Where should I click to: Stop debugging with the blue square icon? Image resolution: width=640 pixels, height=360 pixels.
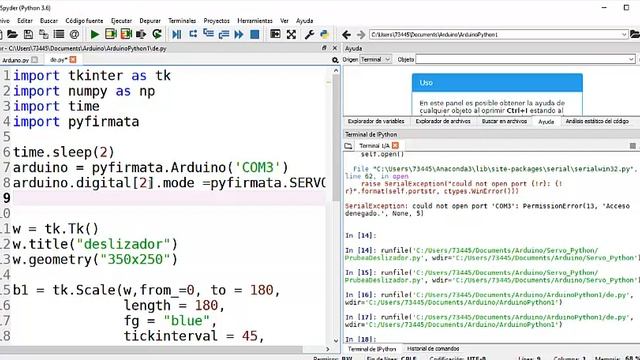click(x=255, y=34)
